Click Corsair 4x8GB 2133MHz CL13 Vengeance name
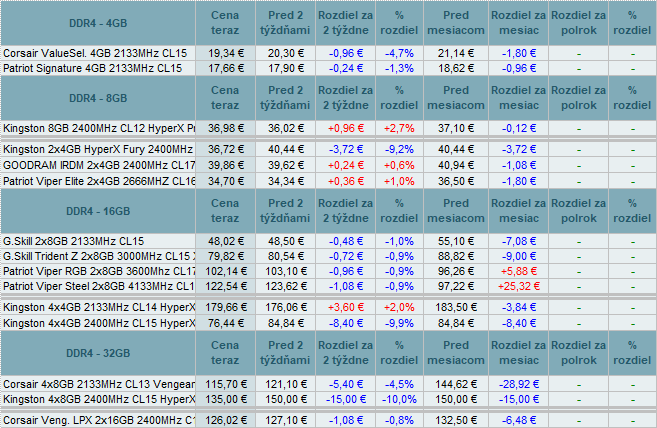 (99, 384)
